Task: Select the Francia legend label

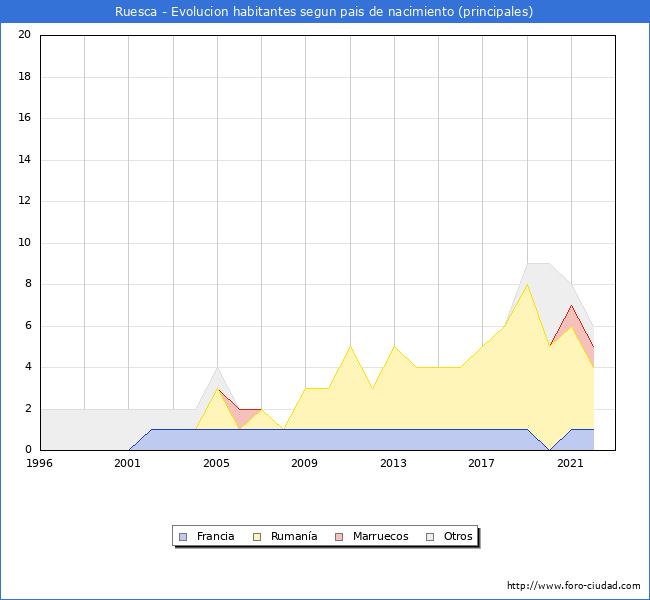Action: pos(216,536)
